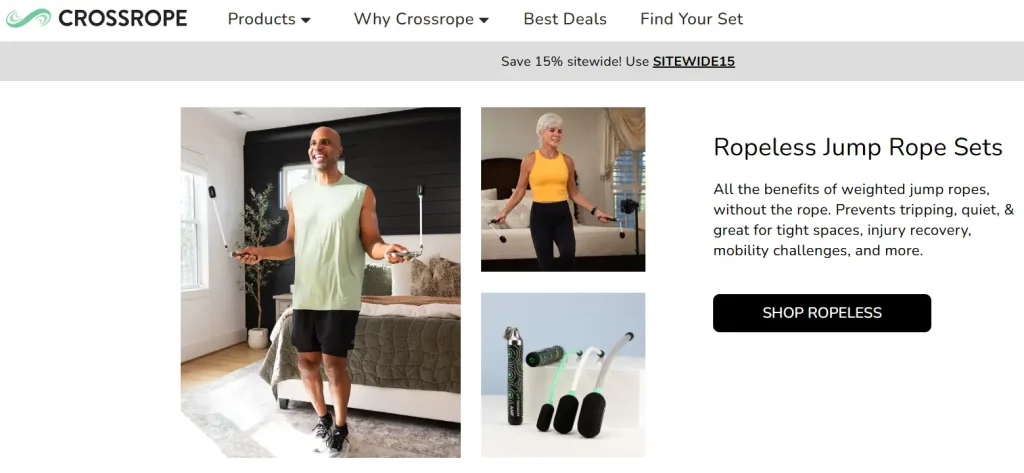Open the Find Your Set page
The image size is (1024, 473).
(x=692, y=19)
